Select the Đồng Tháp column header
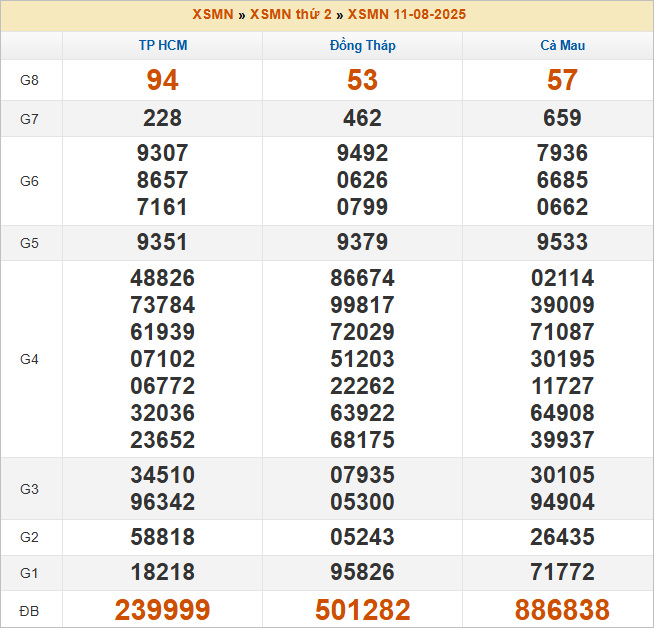 click(x=362, y=46)
